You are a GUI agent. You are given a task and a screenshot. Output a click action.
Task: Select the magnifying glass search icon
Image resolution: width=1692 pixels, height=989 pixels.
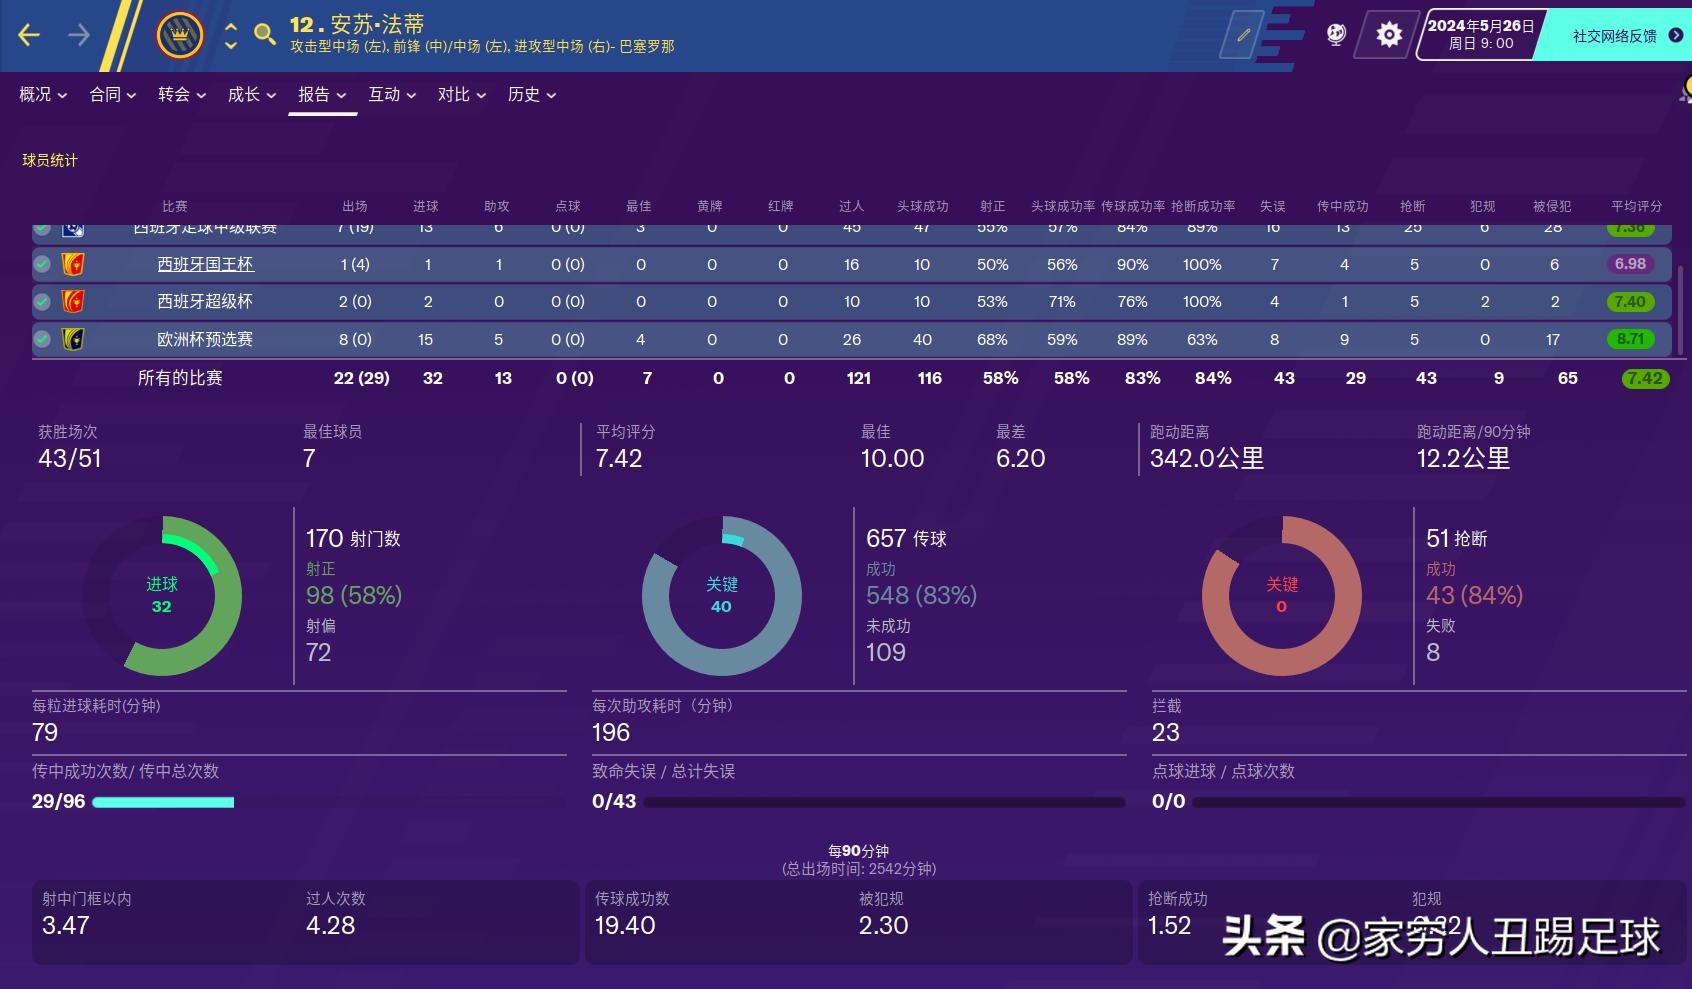coord(264,33)
